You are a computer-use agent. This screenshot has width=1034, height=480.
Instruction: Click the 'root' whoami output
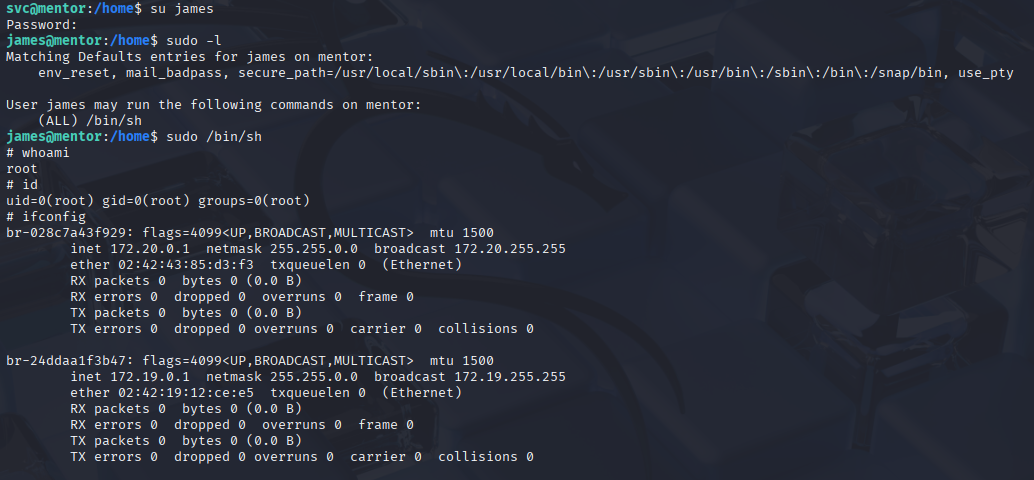click(x=22, y=169)
